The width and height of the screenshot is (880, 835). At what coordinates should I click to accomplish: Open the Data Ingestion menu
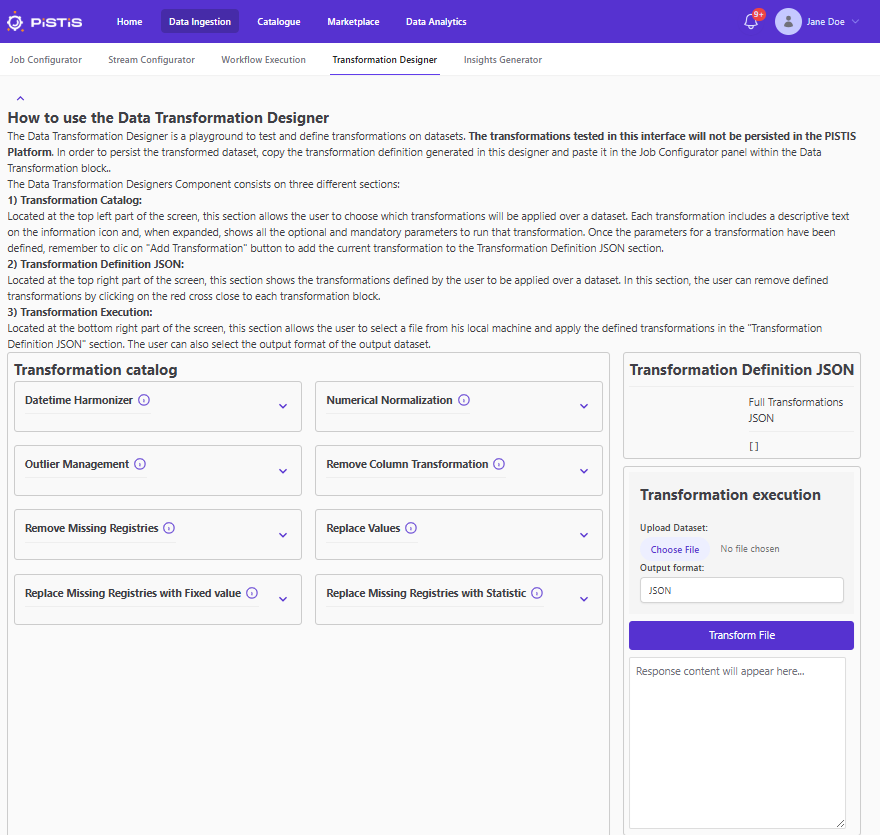200,21
